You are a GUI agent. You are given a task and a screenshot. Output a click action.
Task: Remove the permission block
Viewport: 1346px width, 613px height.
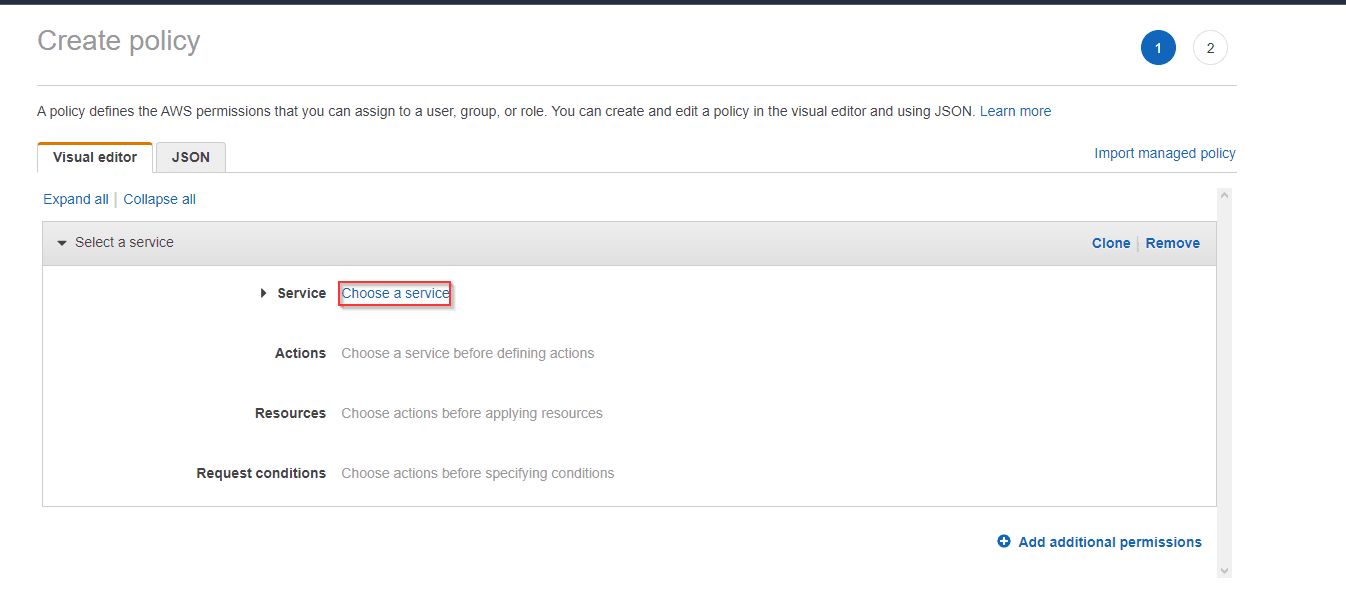1172,243
